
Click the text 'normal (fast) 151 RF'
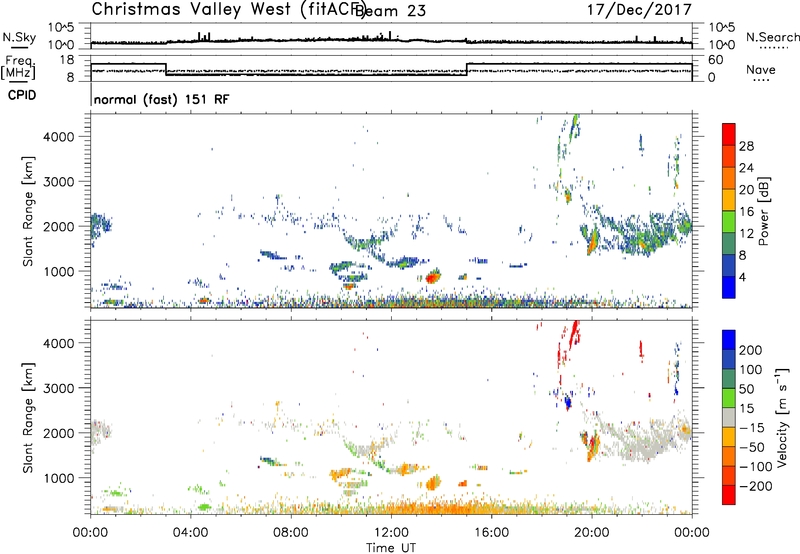(161, 99)
